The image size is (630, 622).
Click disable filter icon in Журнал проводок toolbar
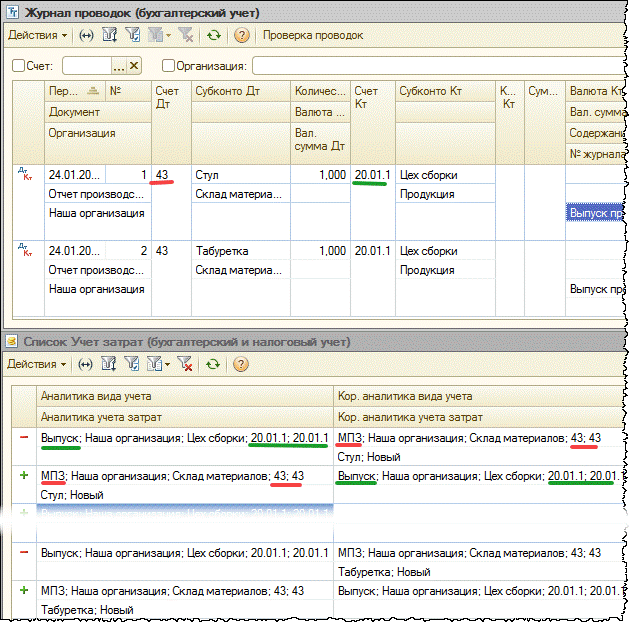point(186,35)
